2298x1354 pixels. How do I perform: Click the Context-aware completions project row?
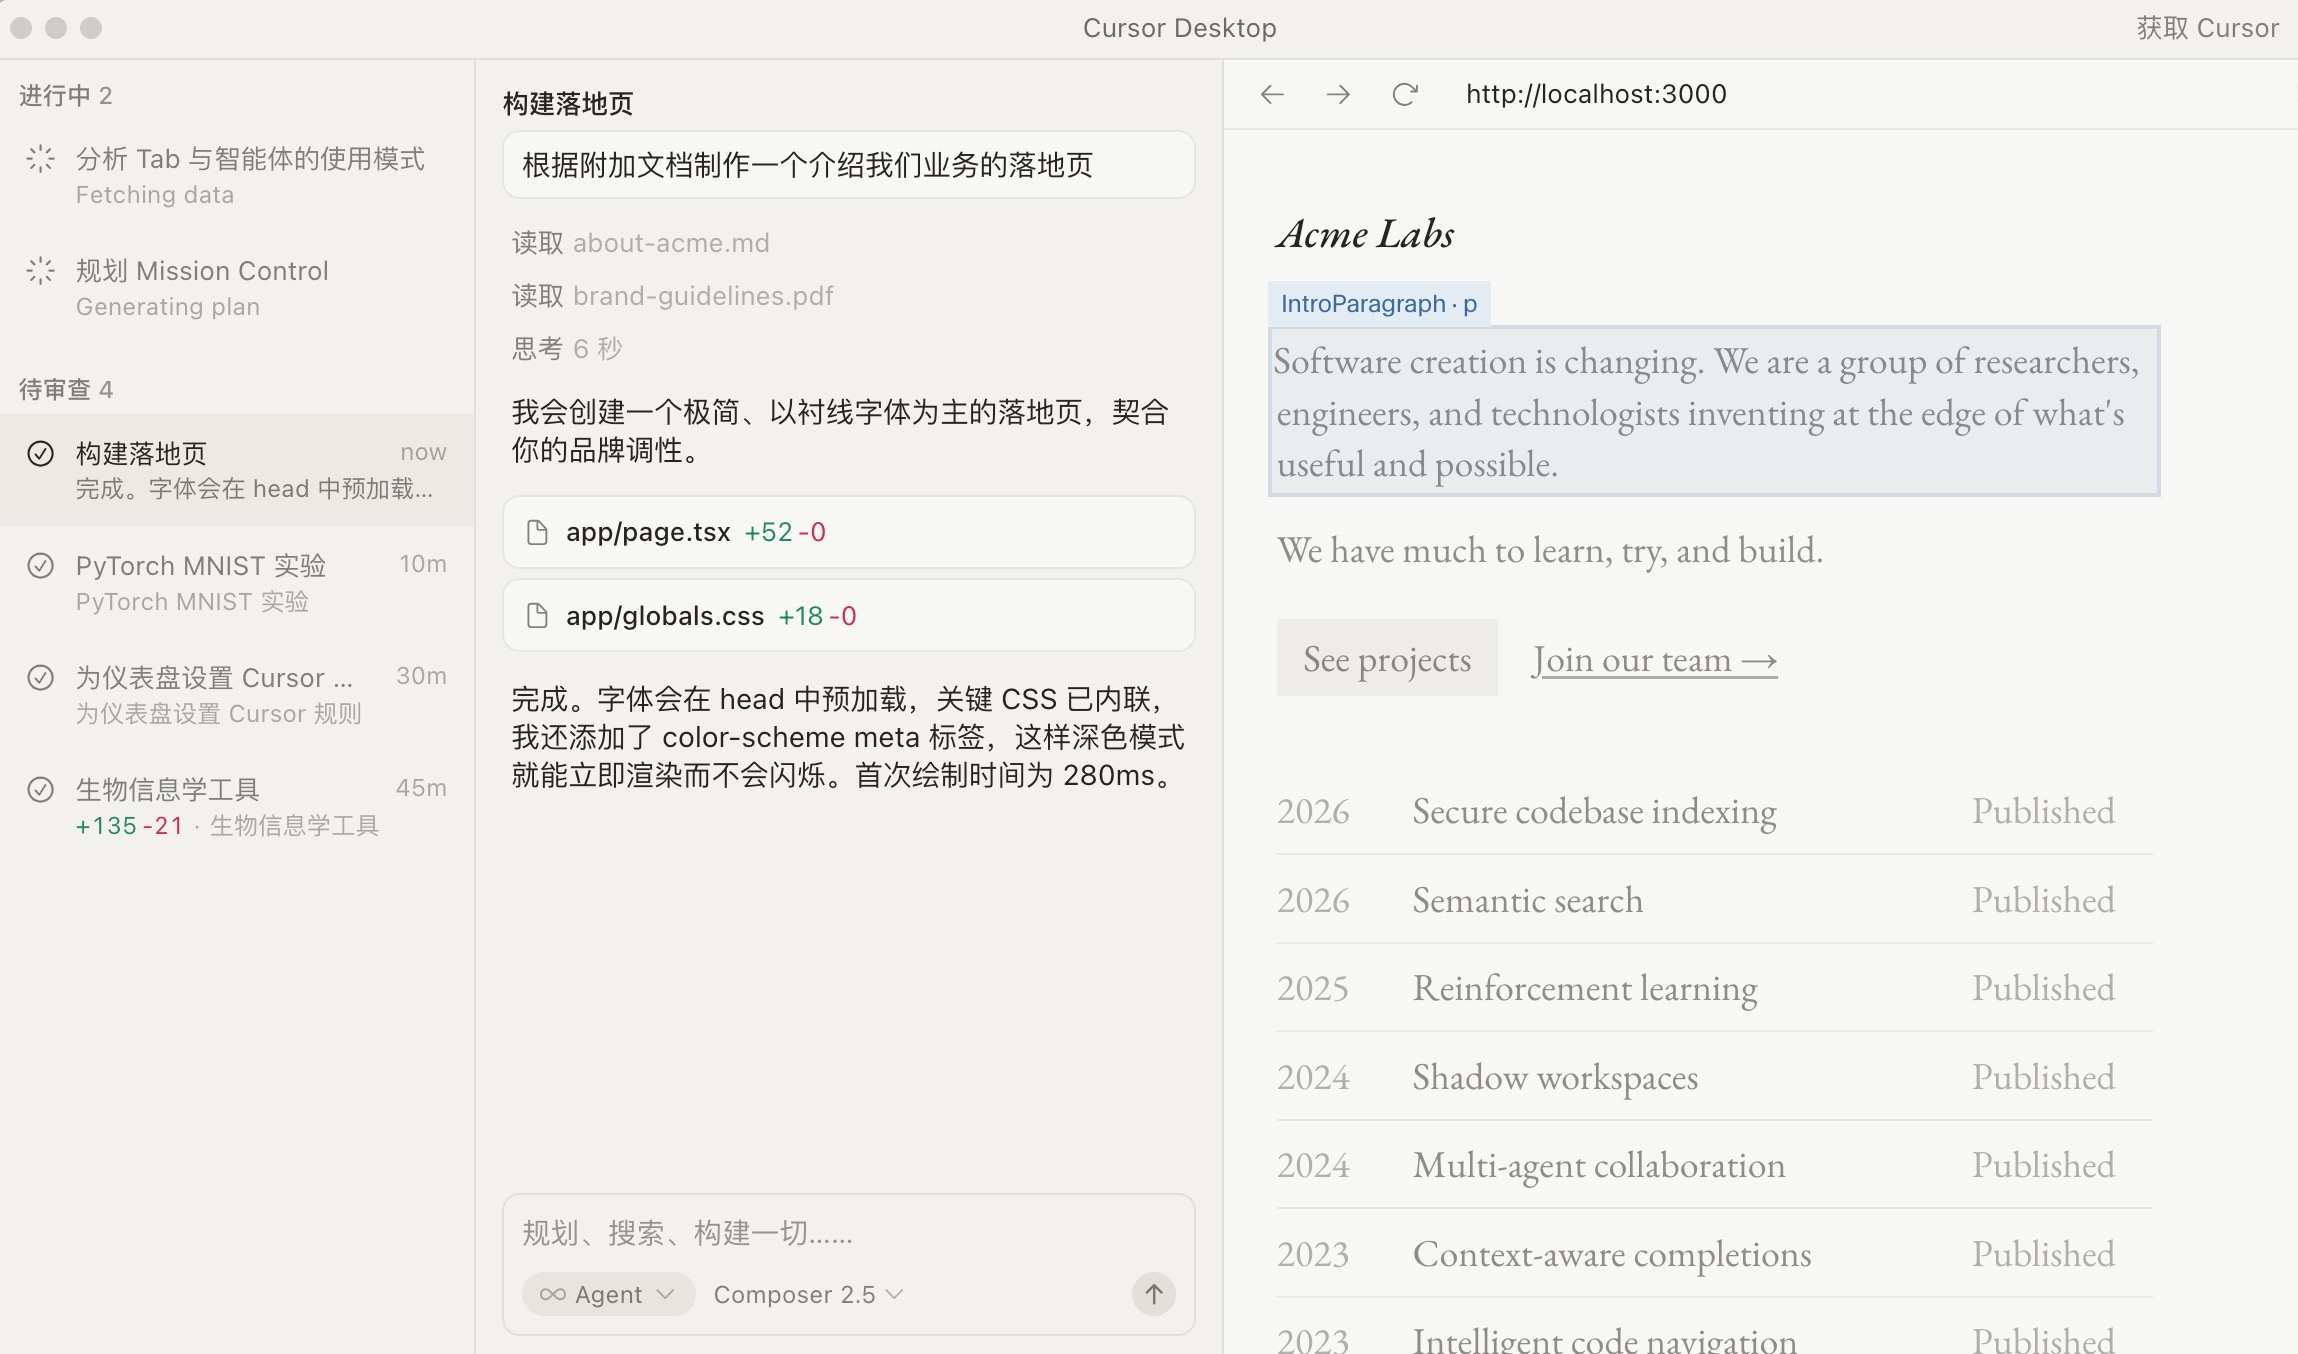click(x=1714, y=1254)
